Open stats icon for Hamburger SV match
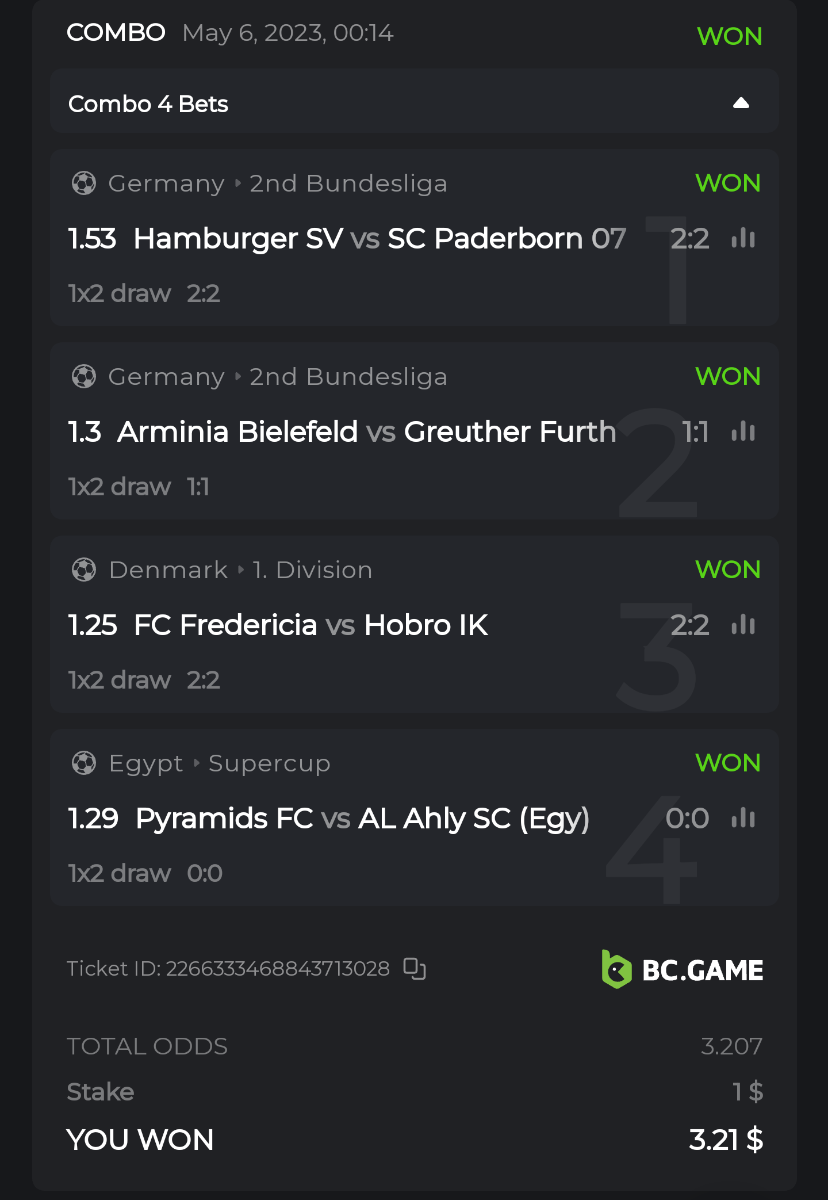The width and height of the screenshot is (828, 1200). (x=743, y=238)
